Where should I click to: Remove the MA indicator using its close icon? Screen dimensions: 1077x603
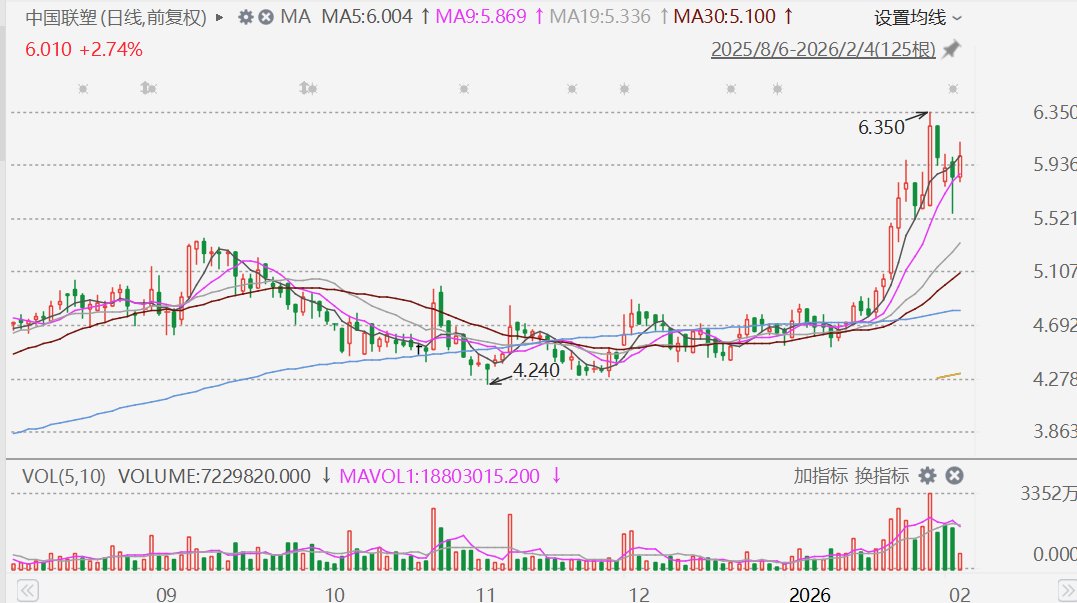[265, 17]
